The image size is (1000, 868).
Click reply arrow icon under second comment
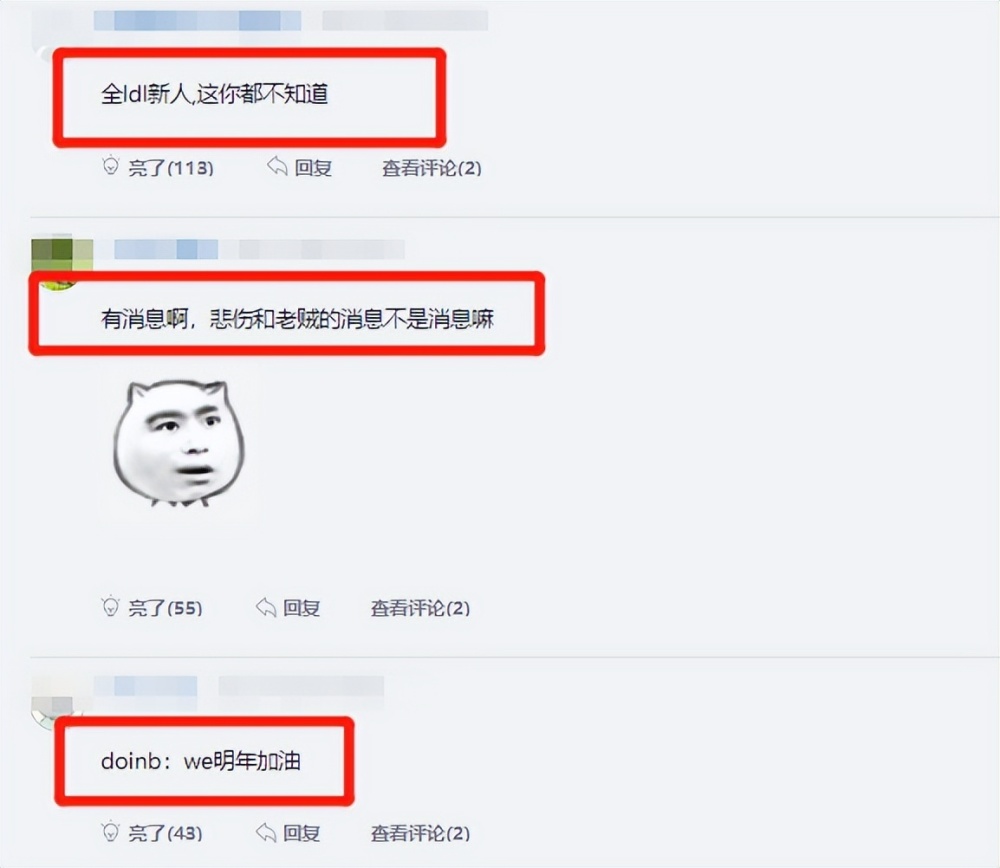(x=265, y=607)
